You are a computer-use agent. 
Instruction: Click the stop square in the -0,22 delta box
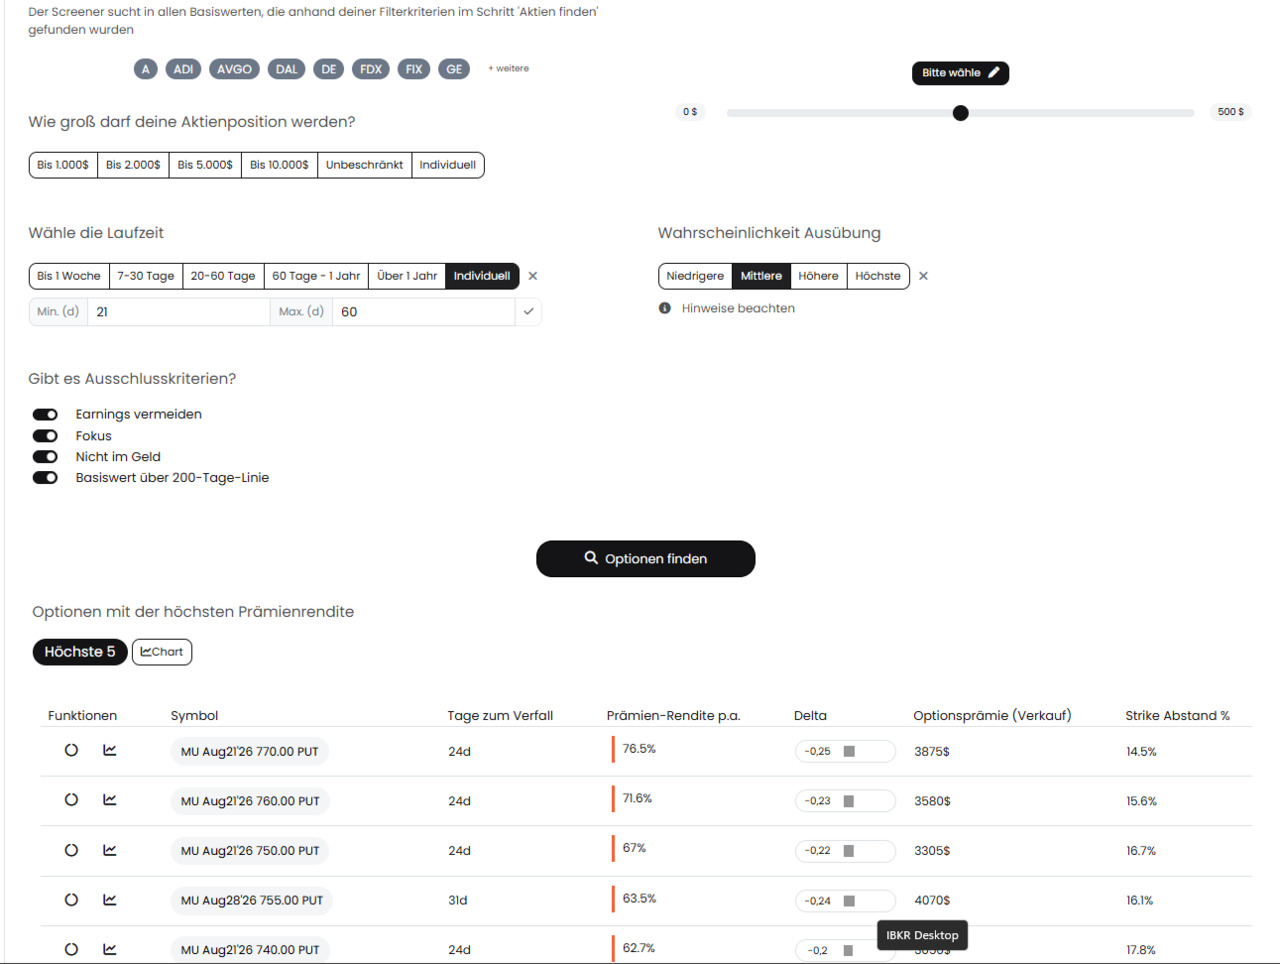point(849,851)
